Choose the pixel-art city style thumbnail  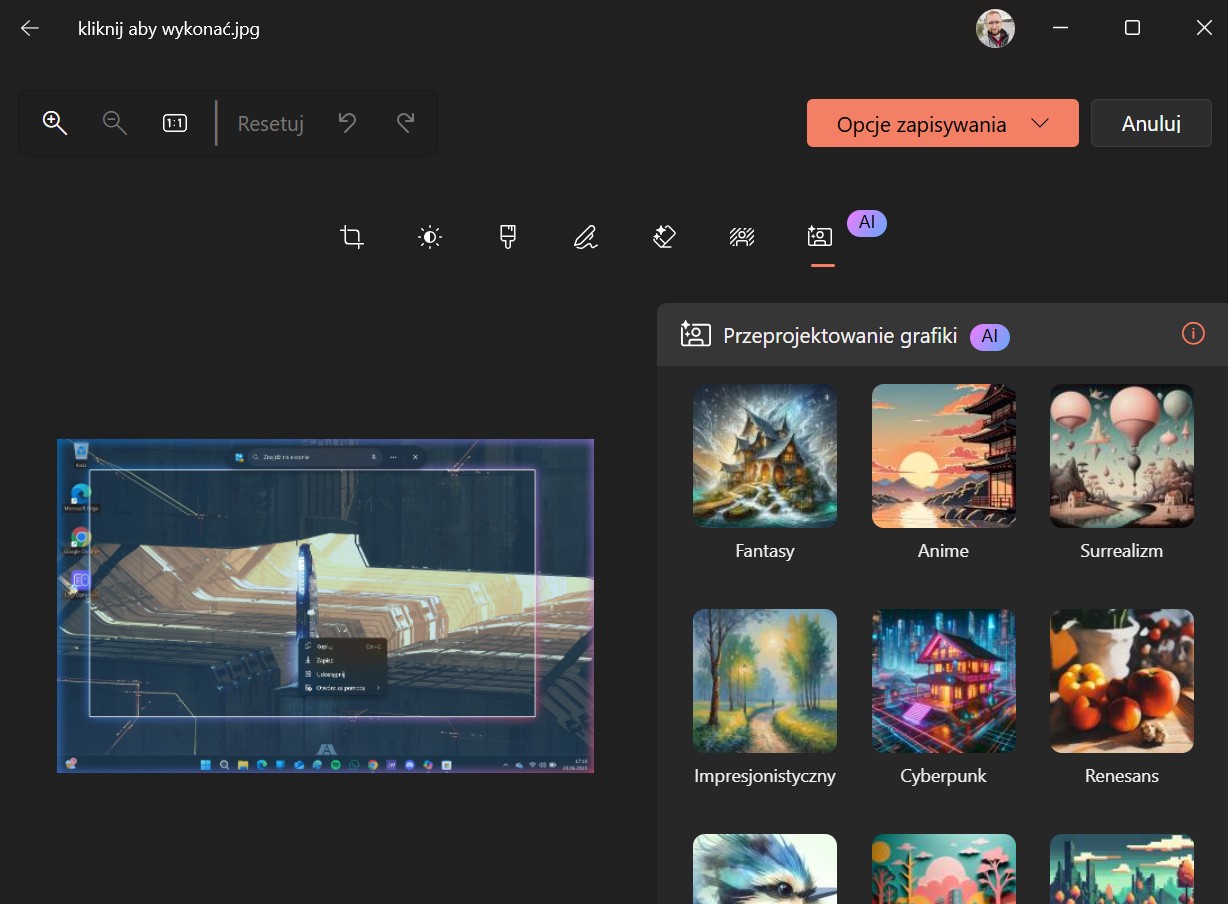pos(1122,869)
